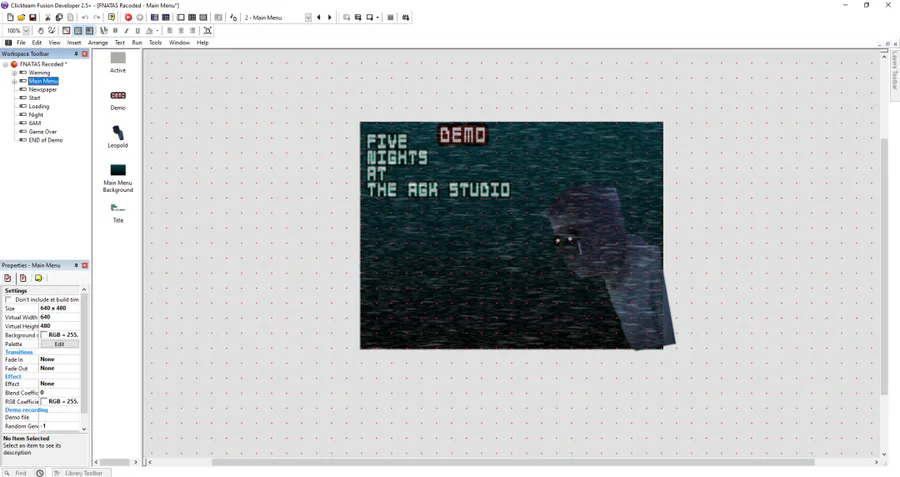Click the Open folder icon
Image resolution: width=900 pixels, height=477 pixels.
tap(21, 17)
